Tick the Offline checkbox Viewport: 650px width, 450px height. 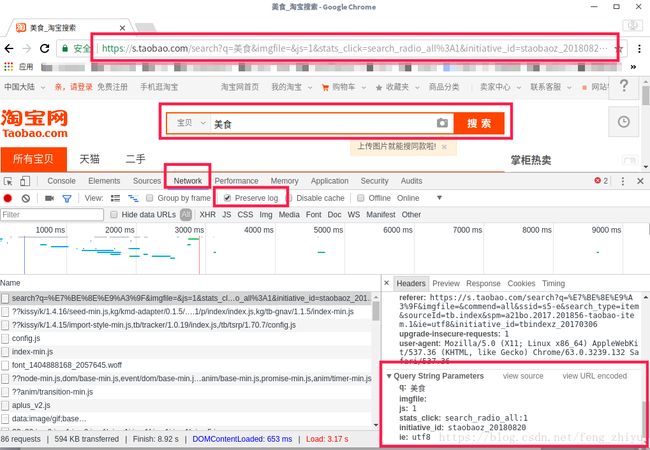pos(361,198)
